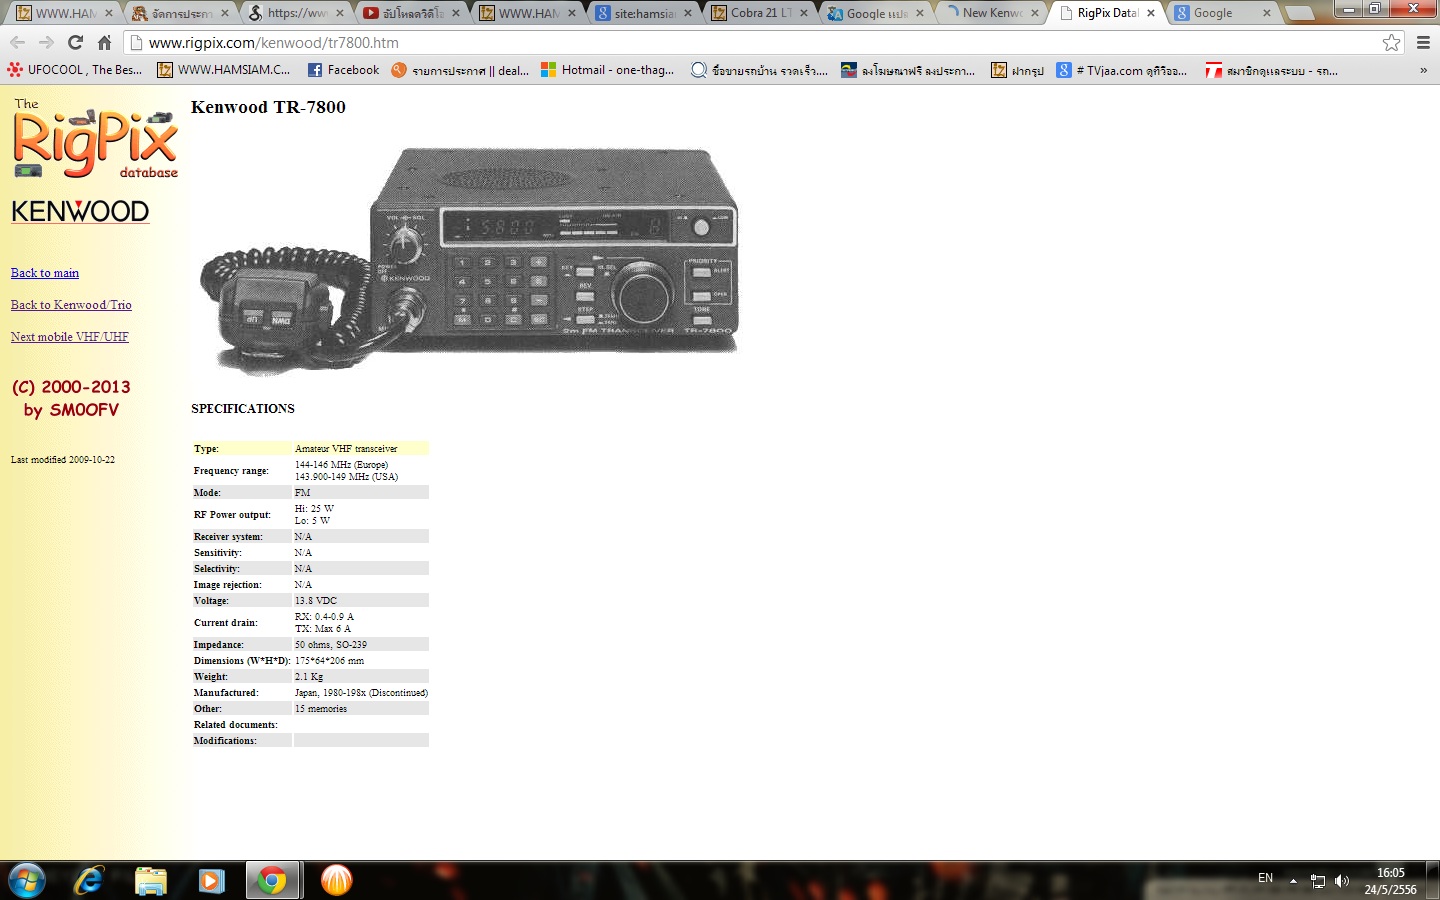1440x900 pixels.
Task: Click the EN language indicator
Action: coord(1265,878)
